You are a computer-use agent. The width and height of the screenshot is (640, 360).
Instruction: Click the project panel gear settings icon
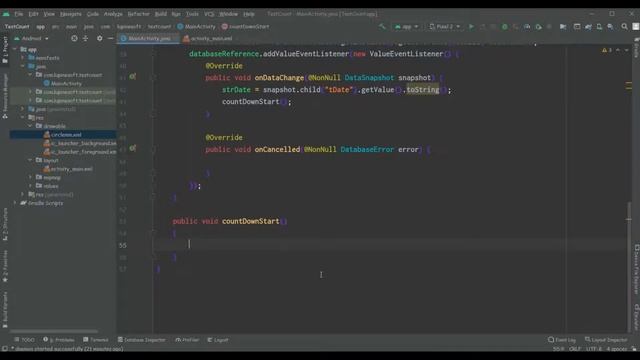(100, 38)
